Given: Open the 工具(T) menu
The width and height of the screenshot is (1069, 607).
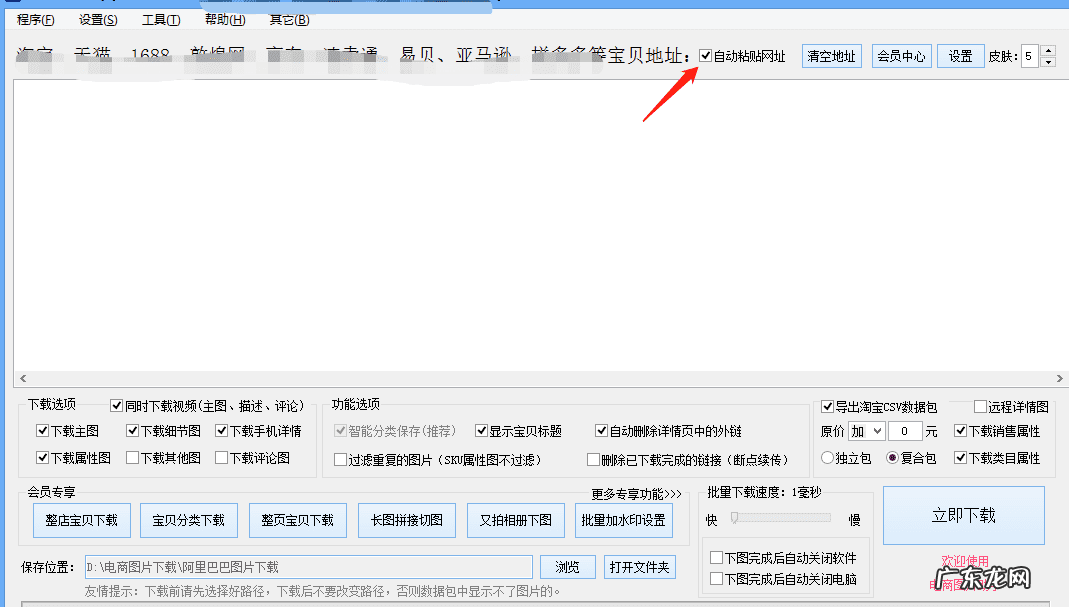Looking at the screenshot, I should pos(159,19).
